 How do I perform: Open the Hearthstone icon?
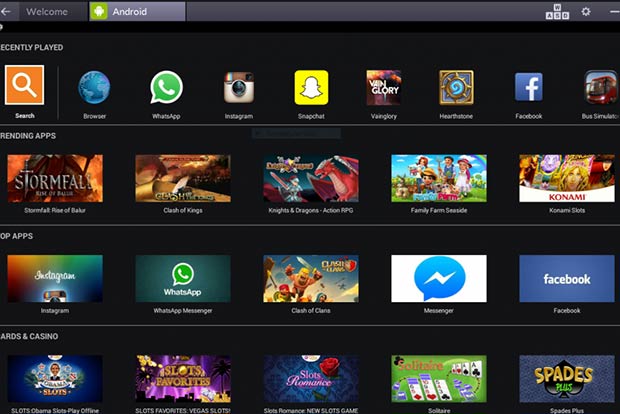tap(456, 87)
